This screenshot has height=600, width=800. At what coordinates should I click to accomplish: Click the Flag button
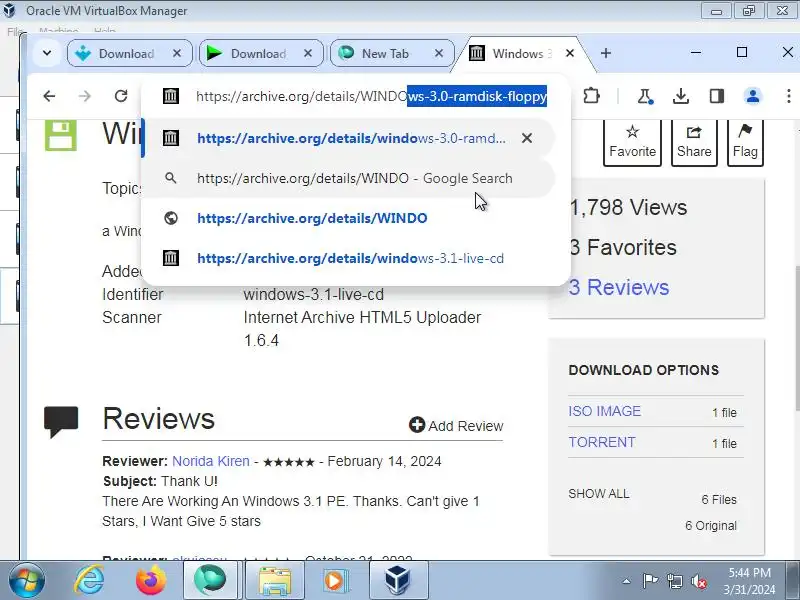[x=745, y=142]
